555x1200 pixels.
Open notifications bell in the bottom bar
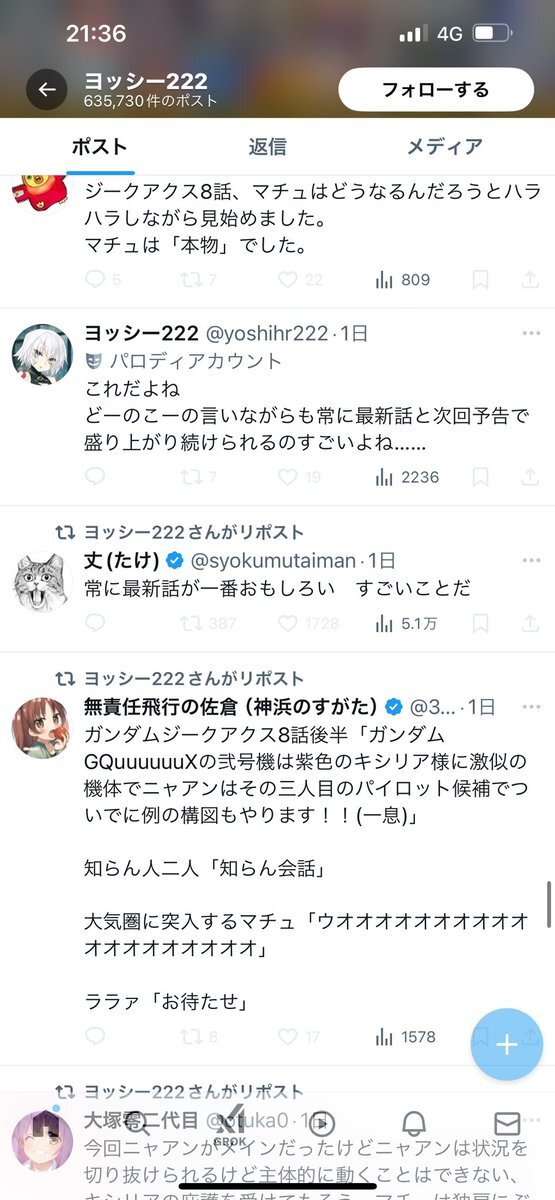pos(416,1123)
